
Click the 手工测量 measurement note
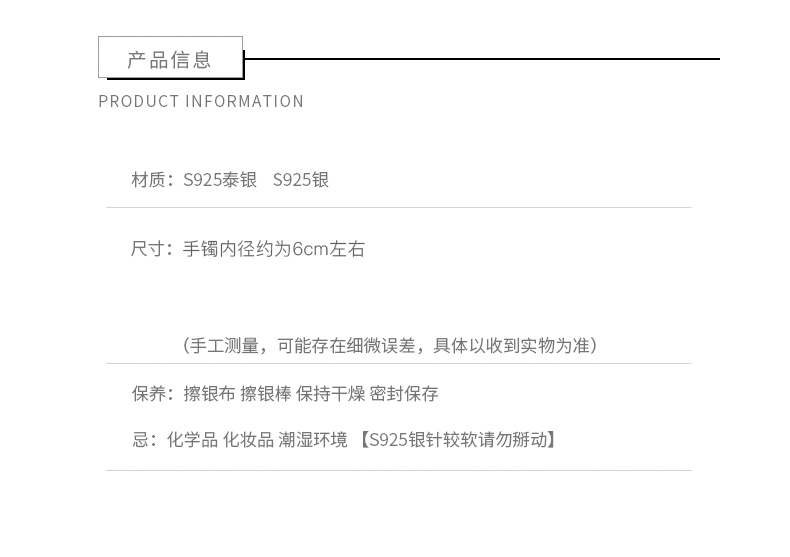click(390, 345)
